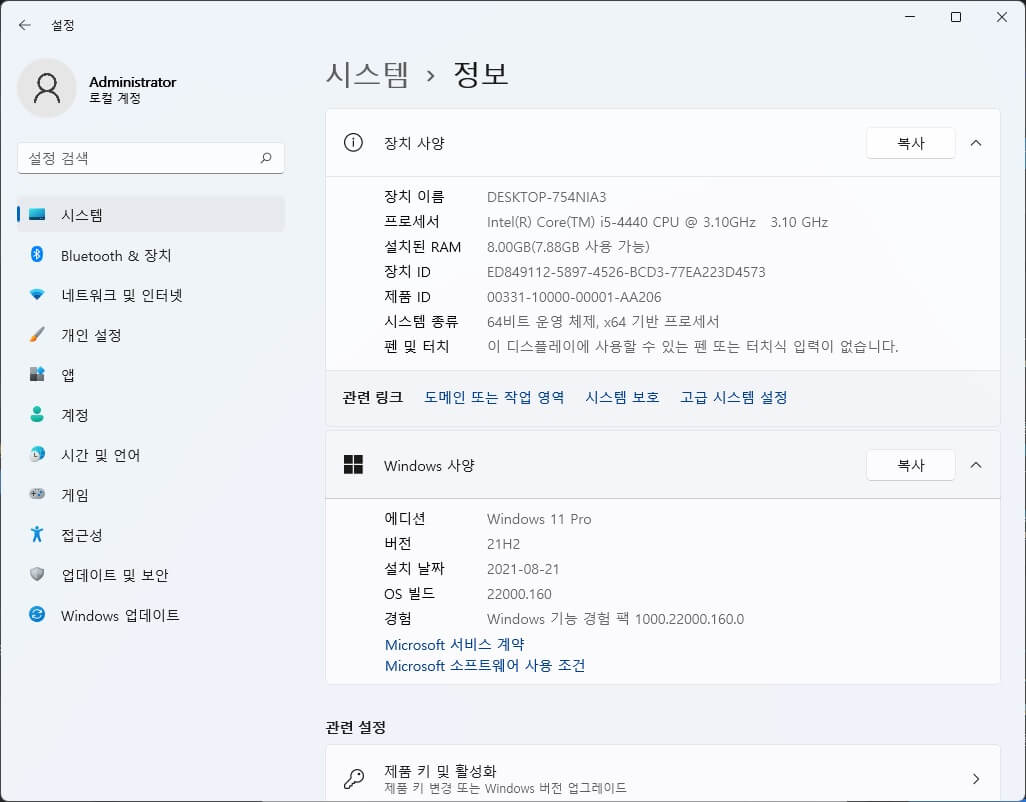Collapse the Windows 사양 section chevron
This screenshot has width=1026, height=802.
[x=976, y=464]
